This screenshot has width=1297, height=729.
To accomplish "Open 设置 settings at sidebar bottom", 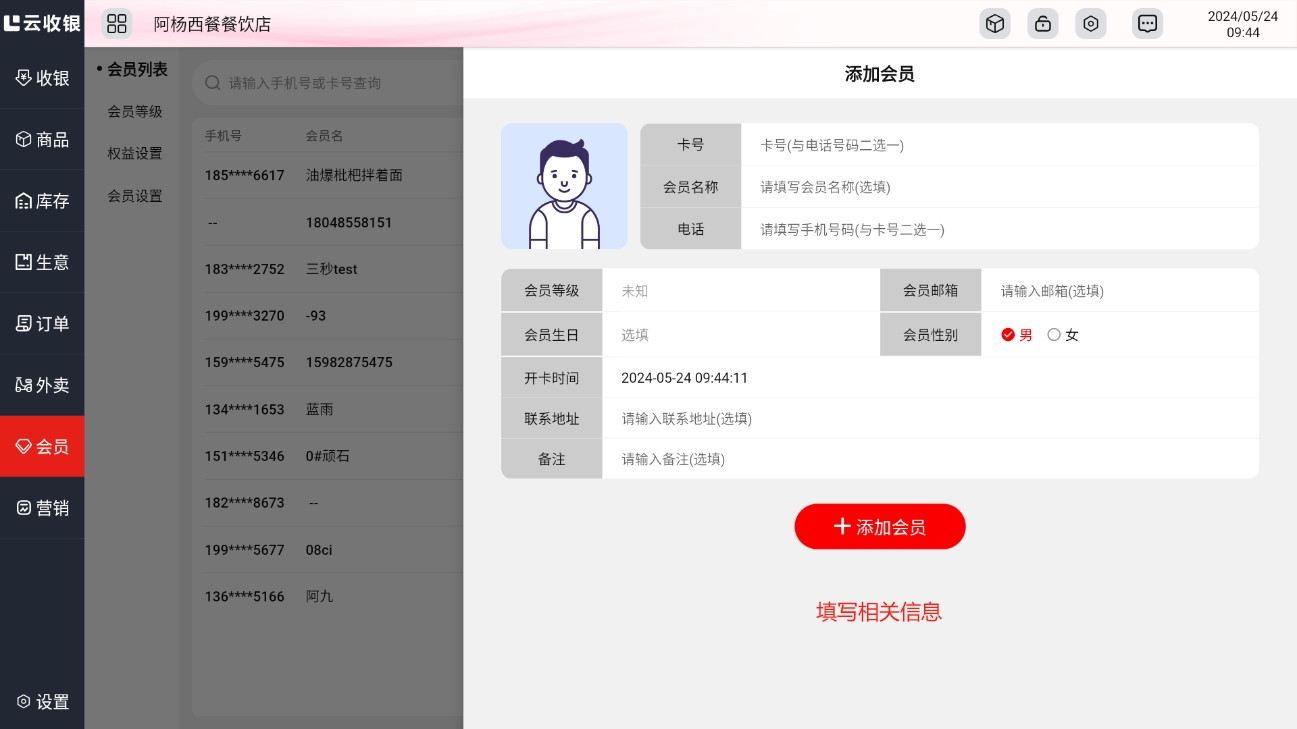I will 42,702.
